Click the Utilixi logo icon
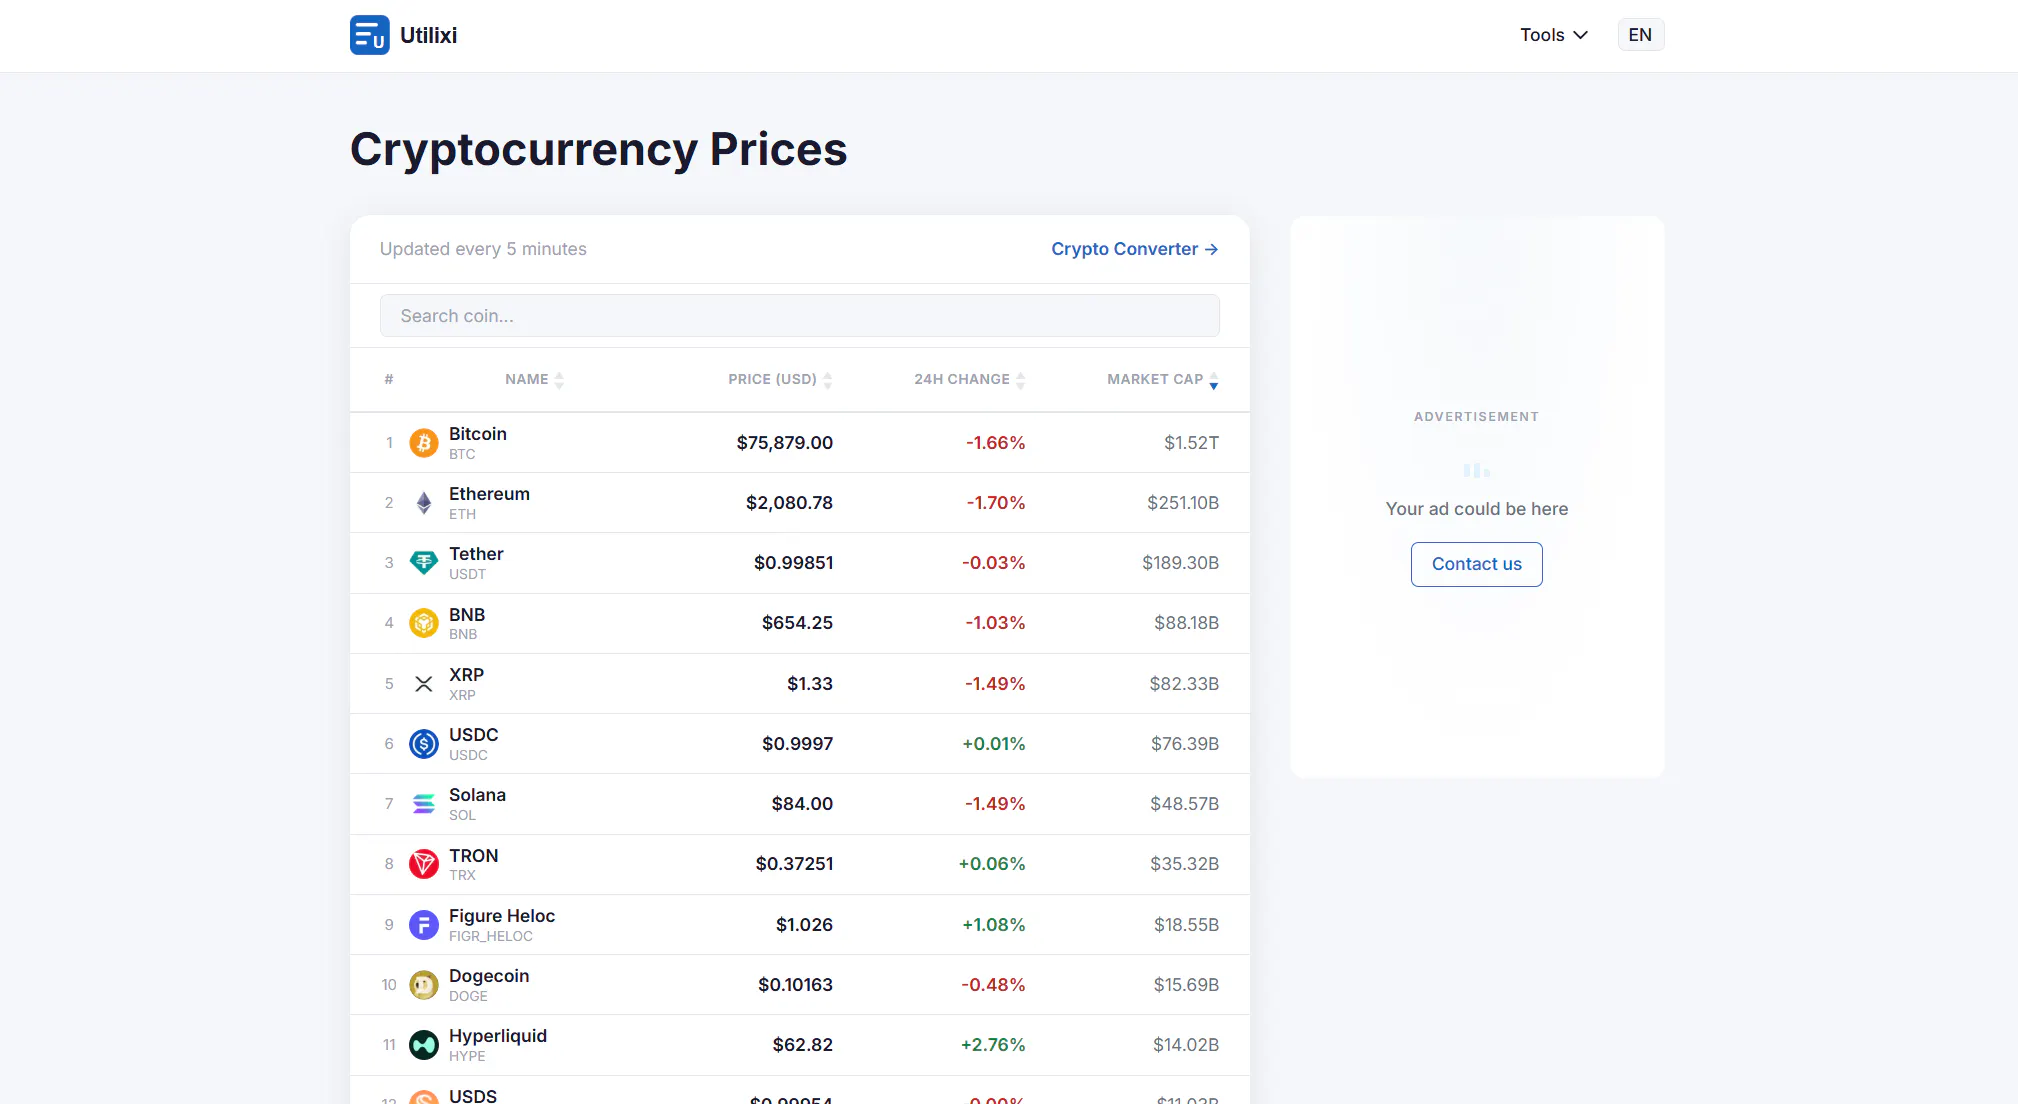 tap(370, 35)
